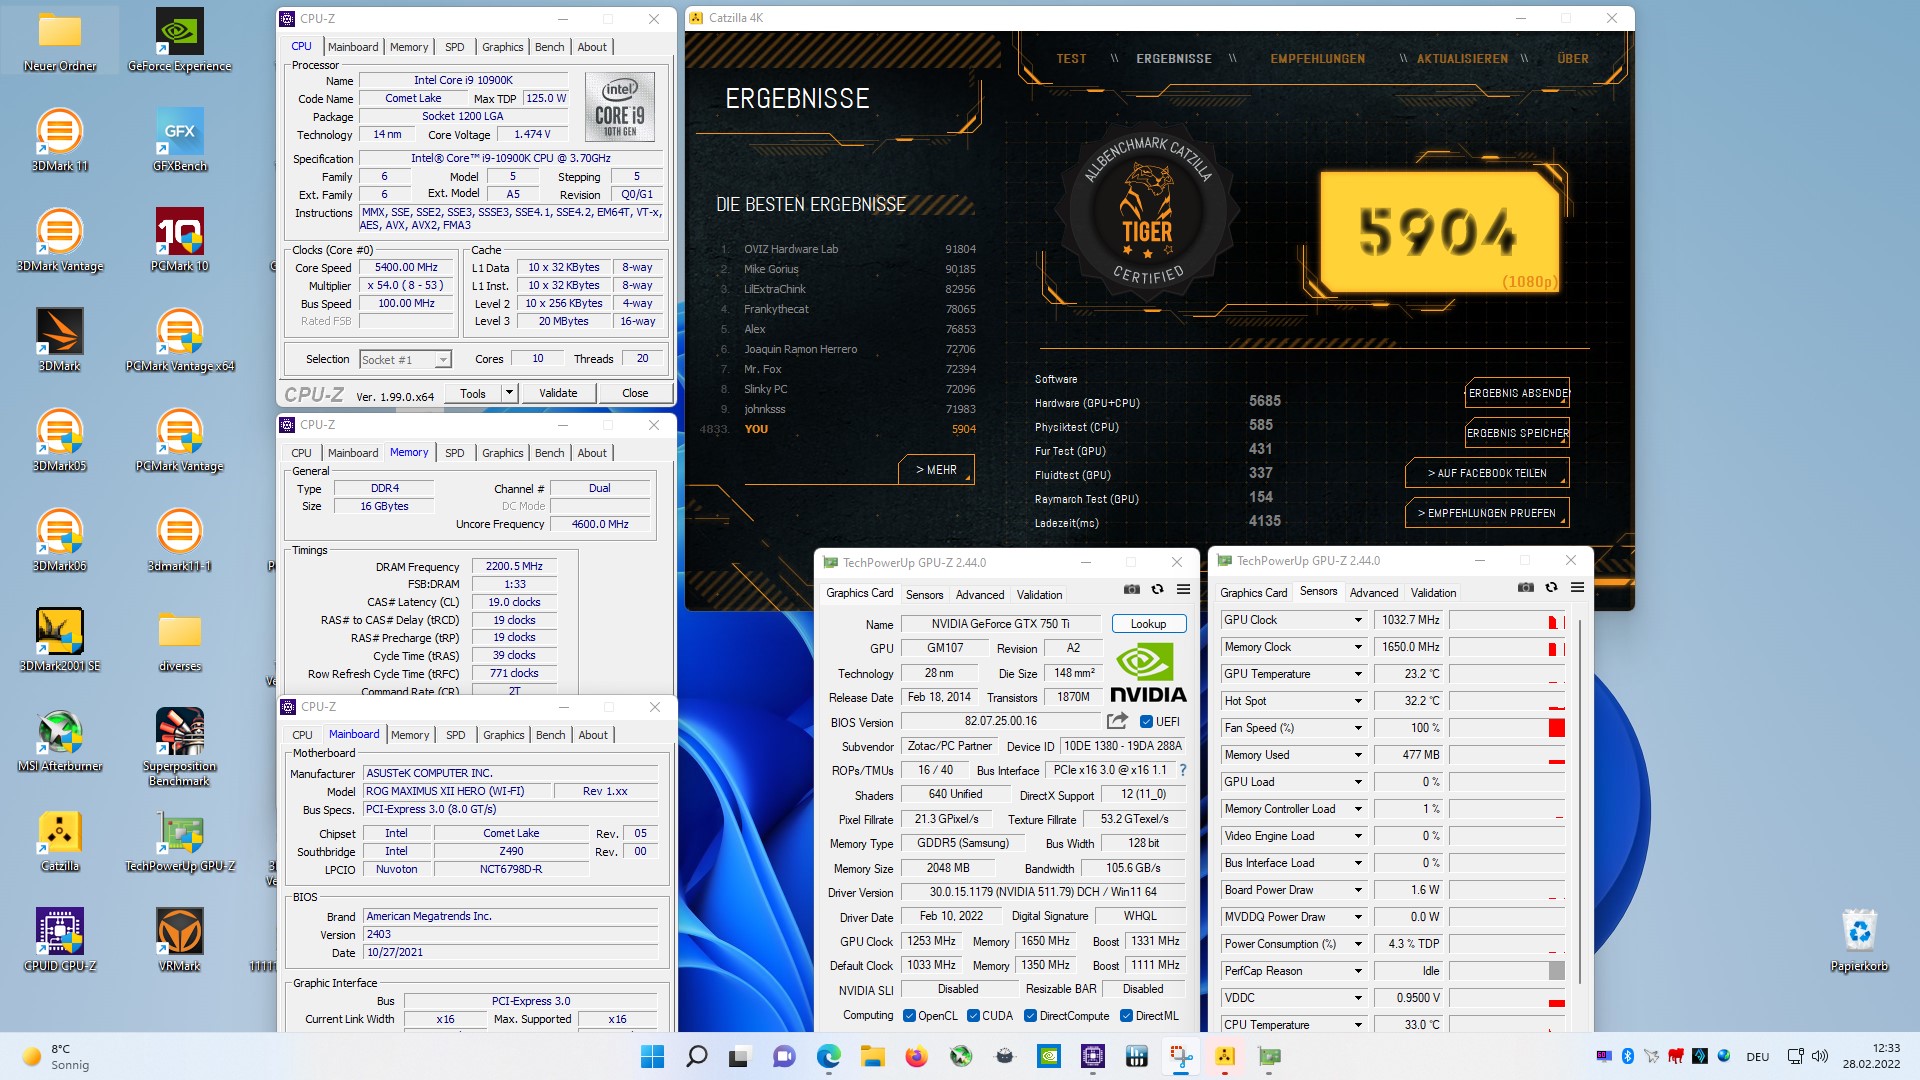Expand the Fan Speed (%) sensor dropdown
The width and height of the screenshot is (1920, 1080).
[x=1358, y=728]
